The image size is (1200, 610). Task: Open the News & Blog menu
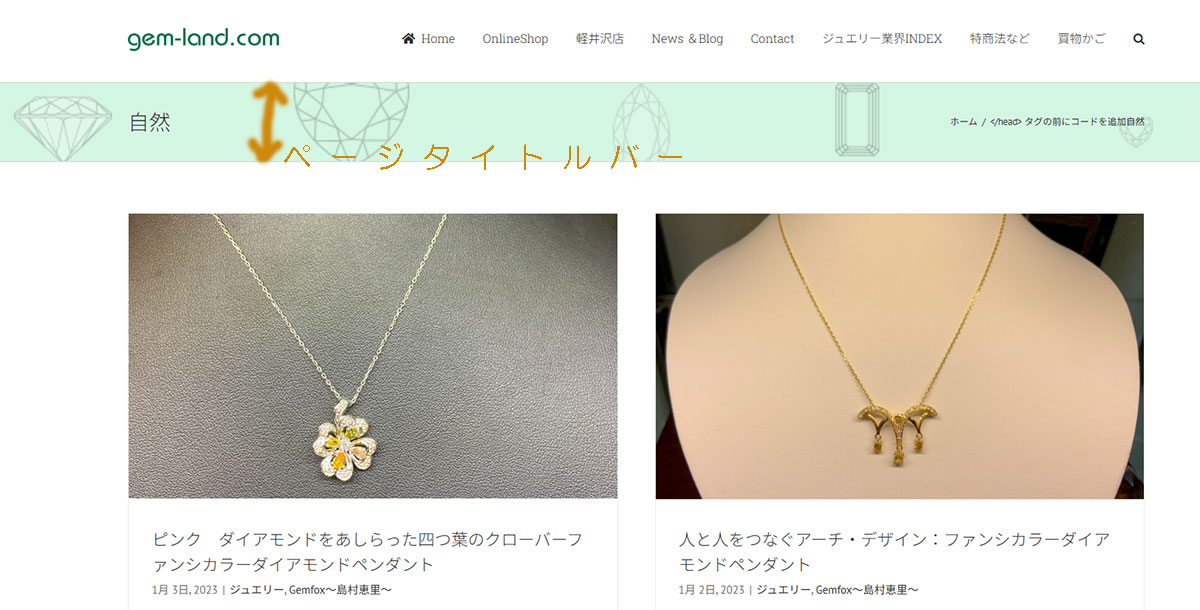tap(687, 39)
